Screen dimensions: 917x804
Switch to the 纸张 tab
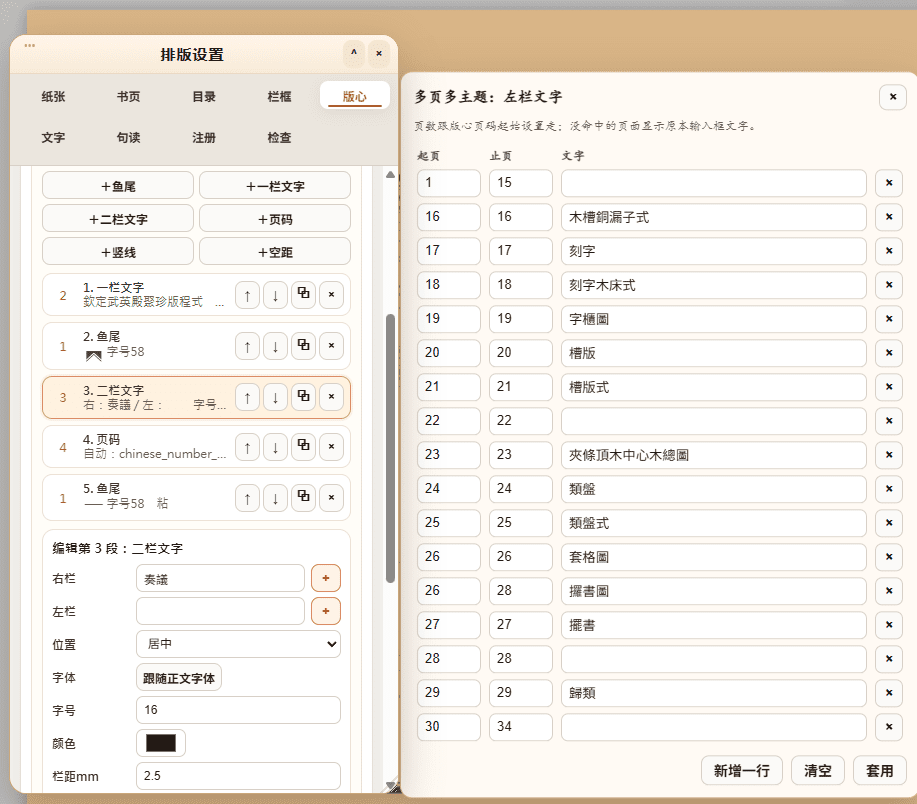click(53, 96)
